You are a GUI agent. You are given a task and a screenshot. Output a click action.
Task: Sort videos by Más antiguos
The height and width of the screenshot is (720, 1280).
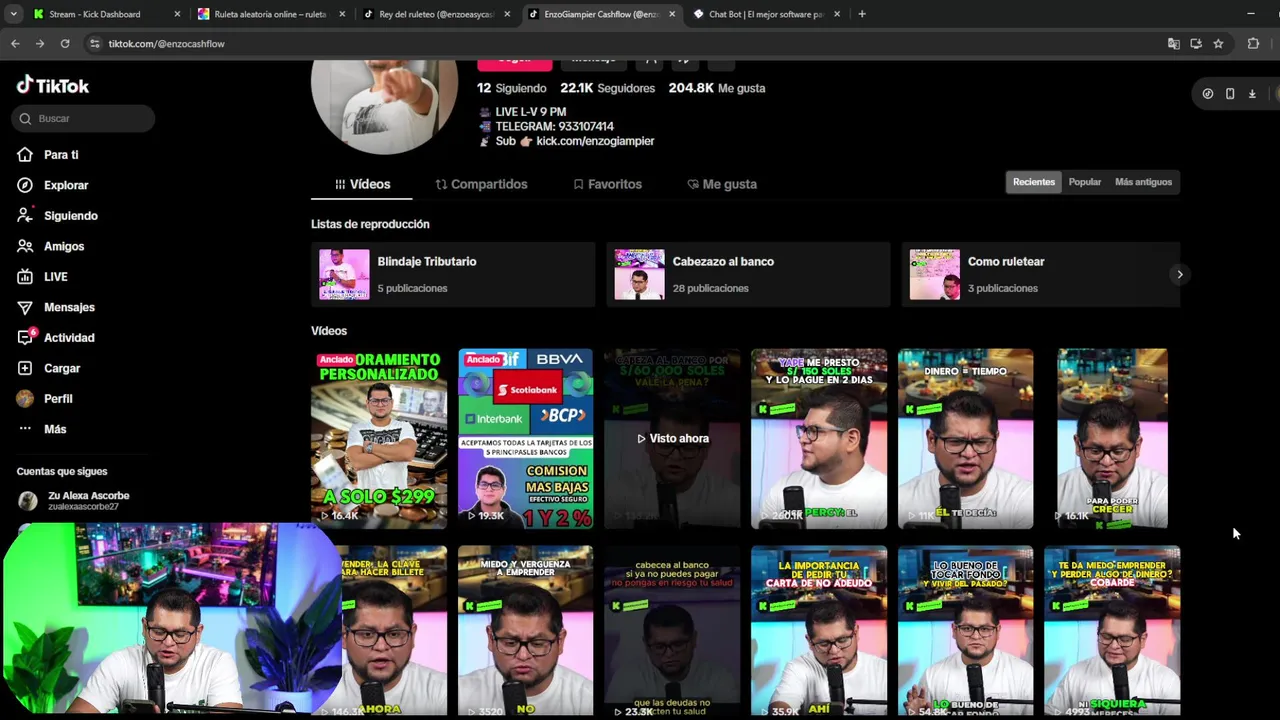click(1143, 182)
